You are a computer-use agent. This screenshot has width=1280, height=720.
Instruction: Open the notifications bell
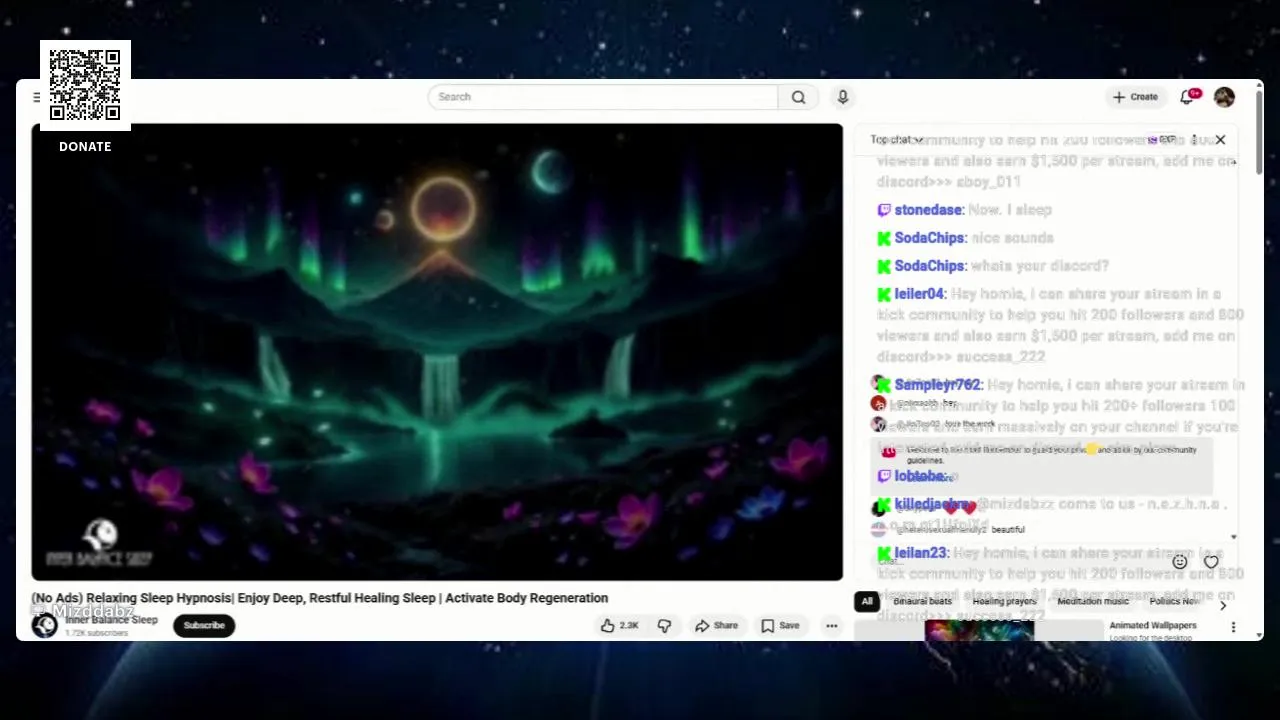point(1188,97)
